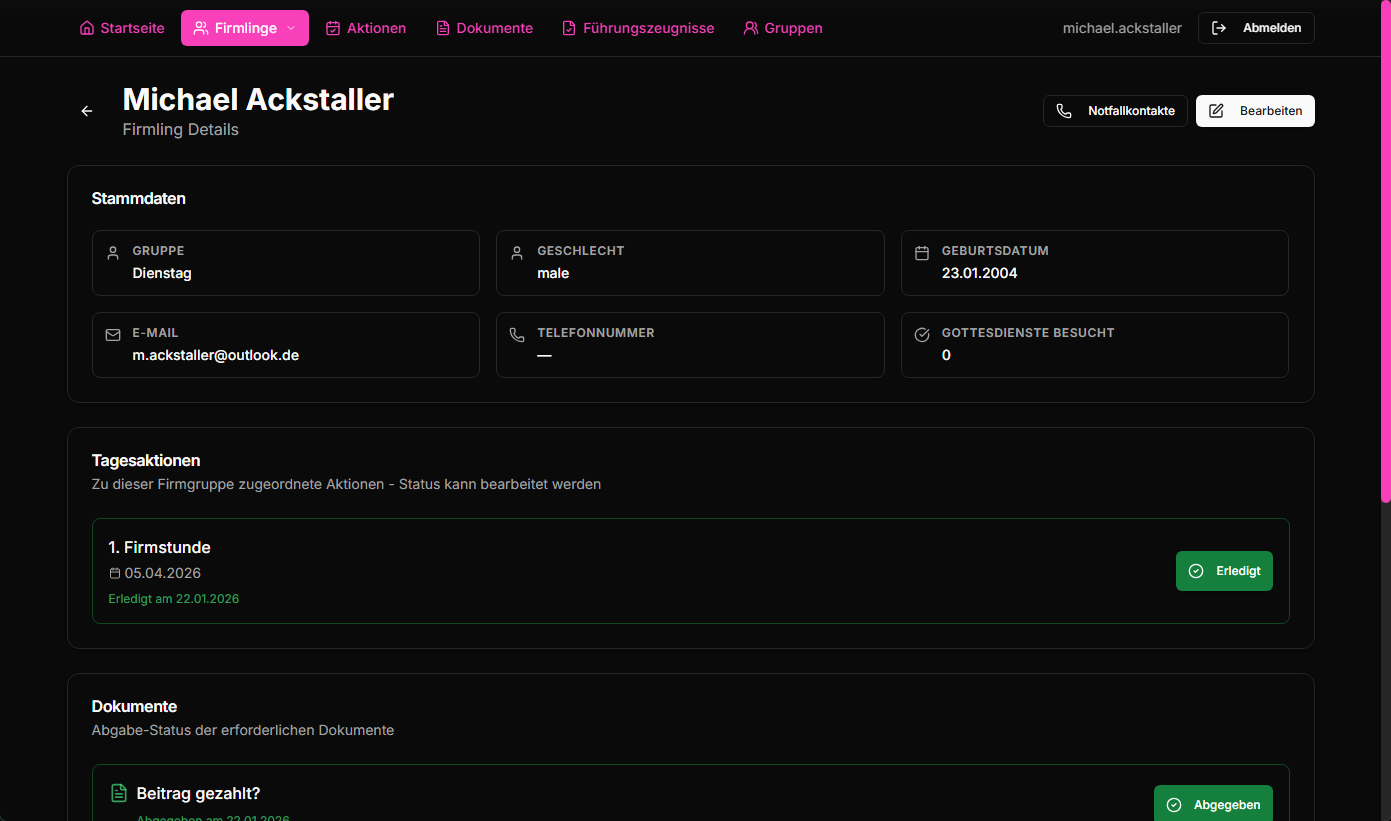Click the michael.ackstaller username
The width and height of the screenshot is (1391, 821).
pyautogui.click(x=1122, y=28)
